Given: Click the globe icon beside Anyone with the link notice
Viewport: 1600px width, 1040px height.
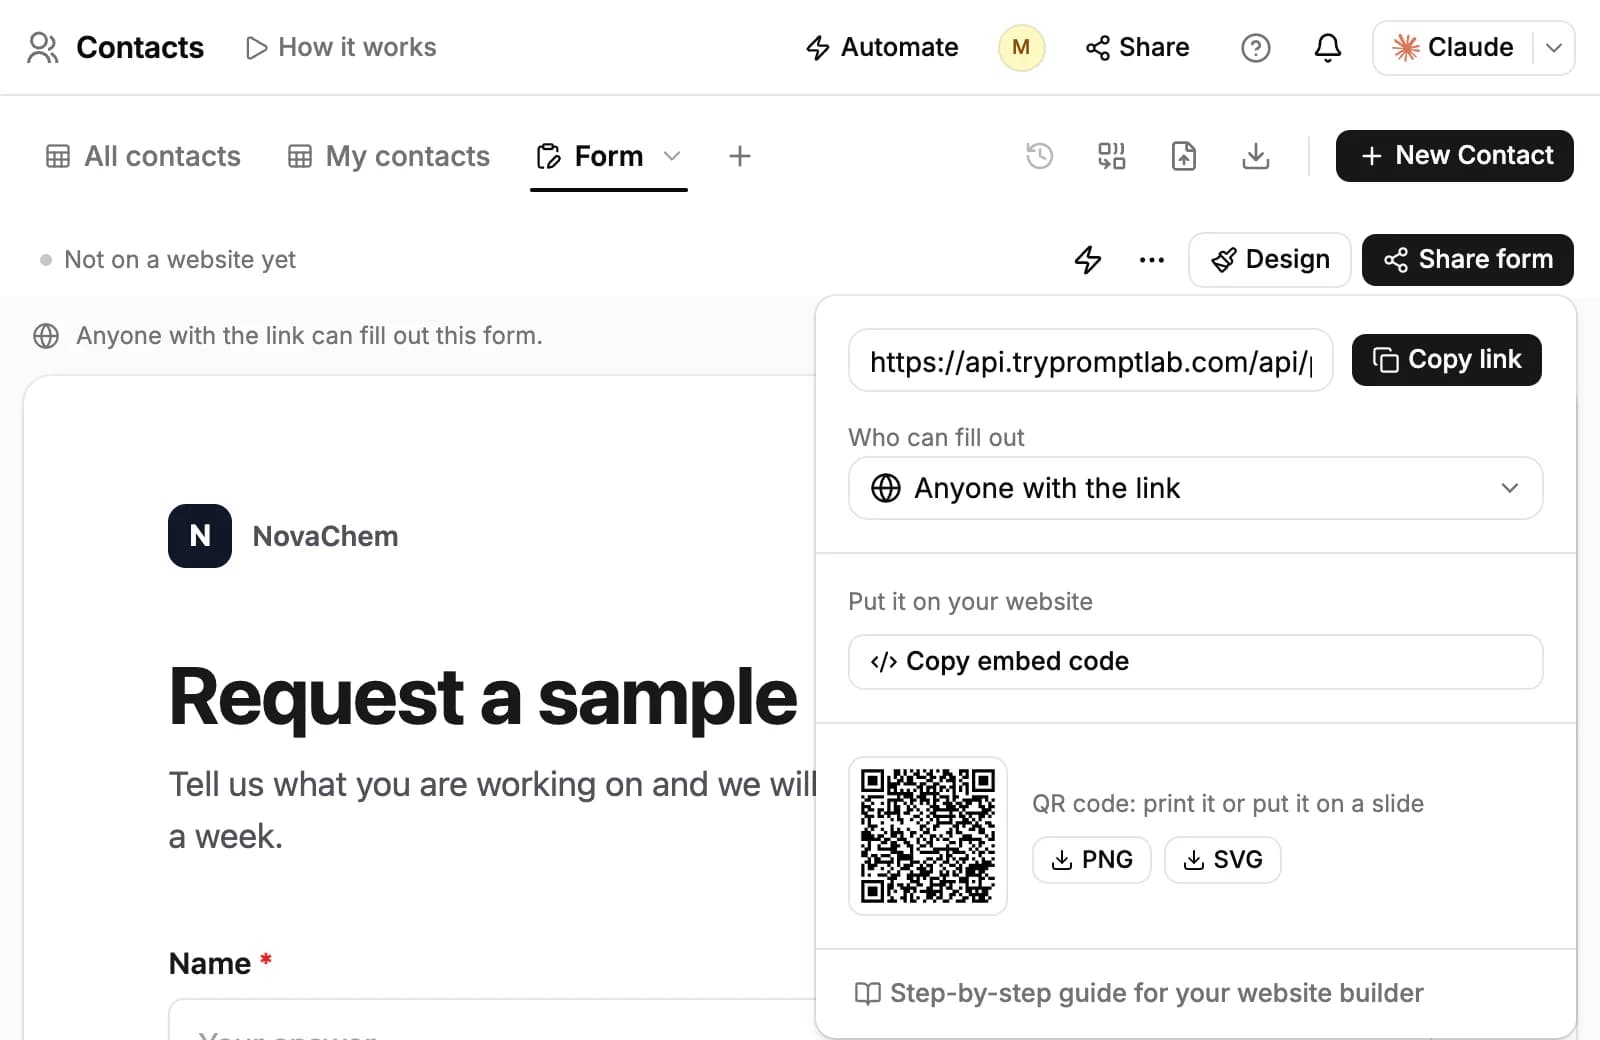Looking at the screenshot, I should tap(46, 336).
